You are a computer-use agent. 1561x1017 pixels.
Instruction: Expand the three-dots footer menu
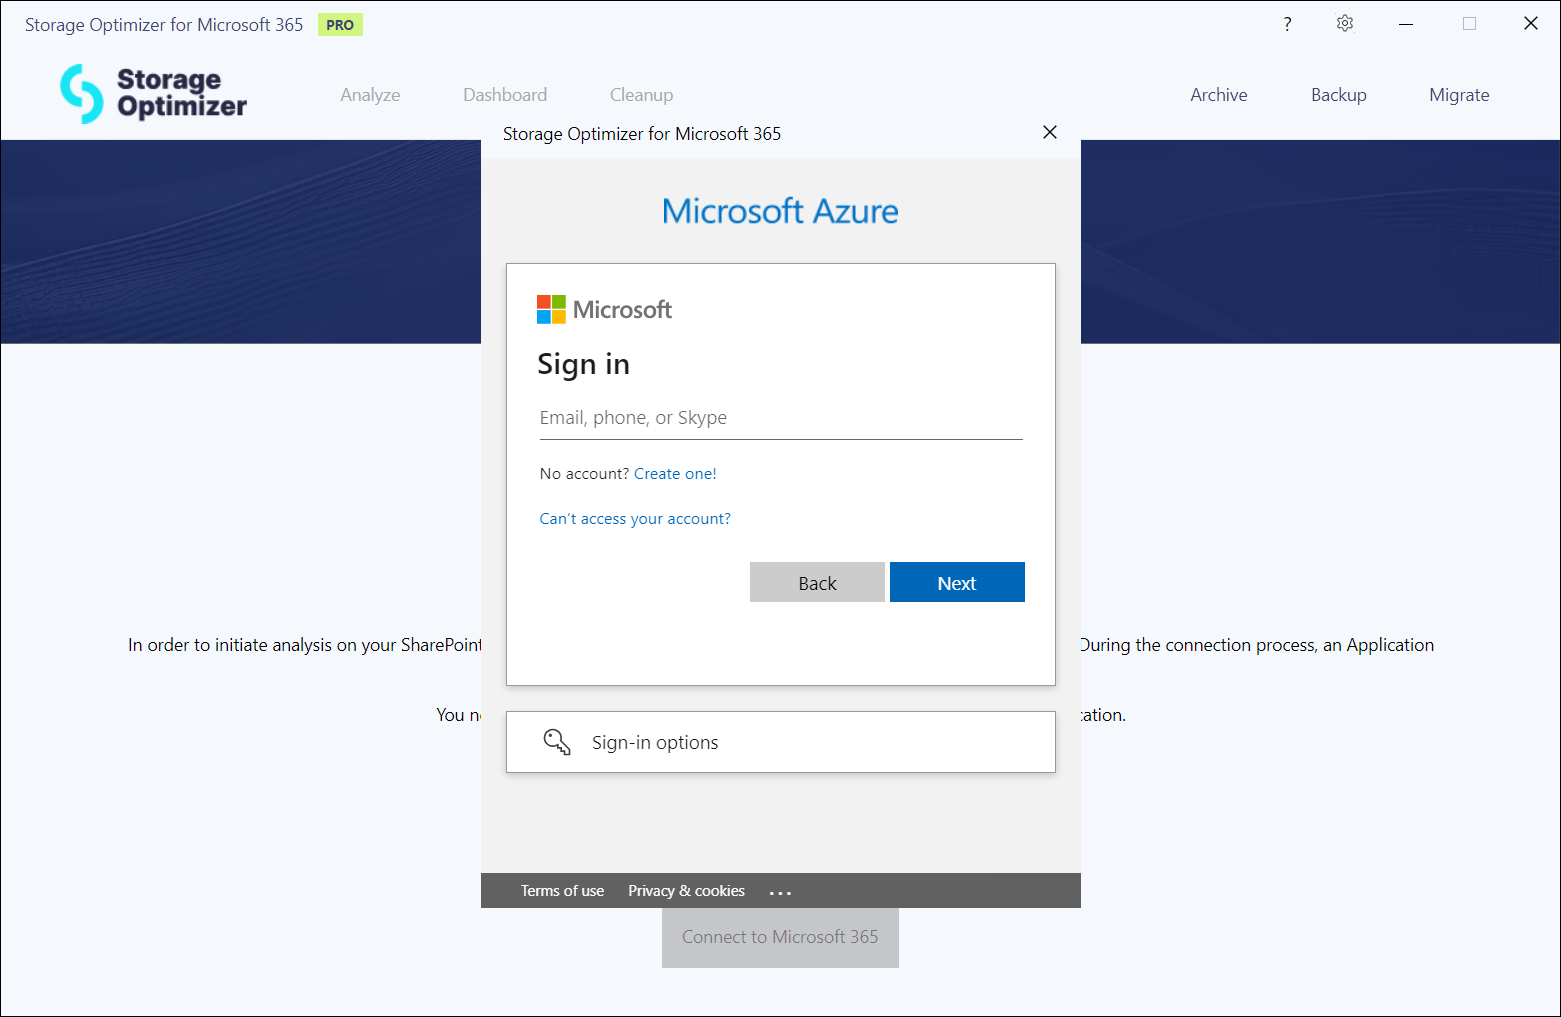pos(780,892)
